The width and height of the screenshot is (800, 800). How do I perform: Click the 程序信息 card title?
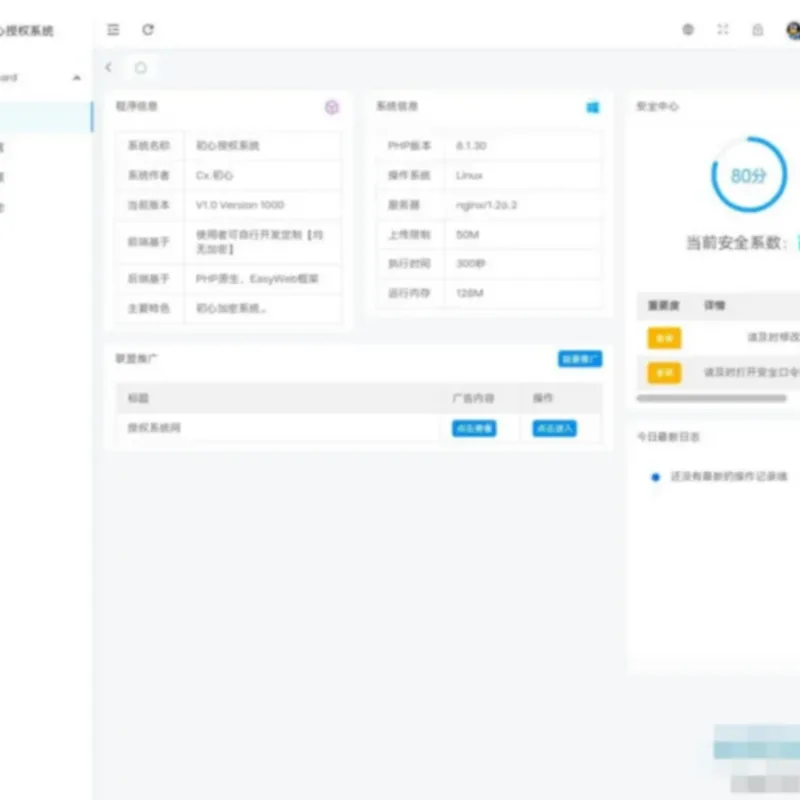click(136, 106)
